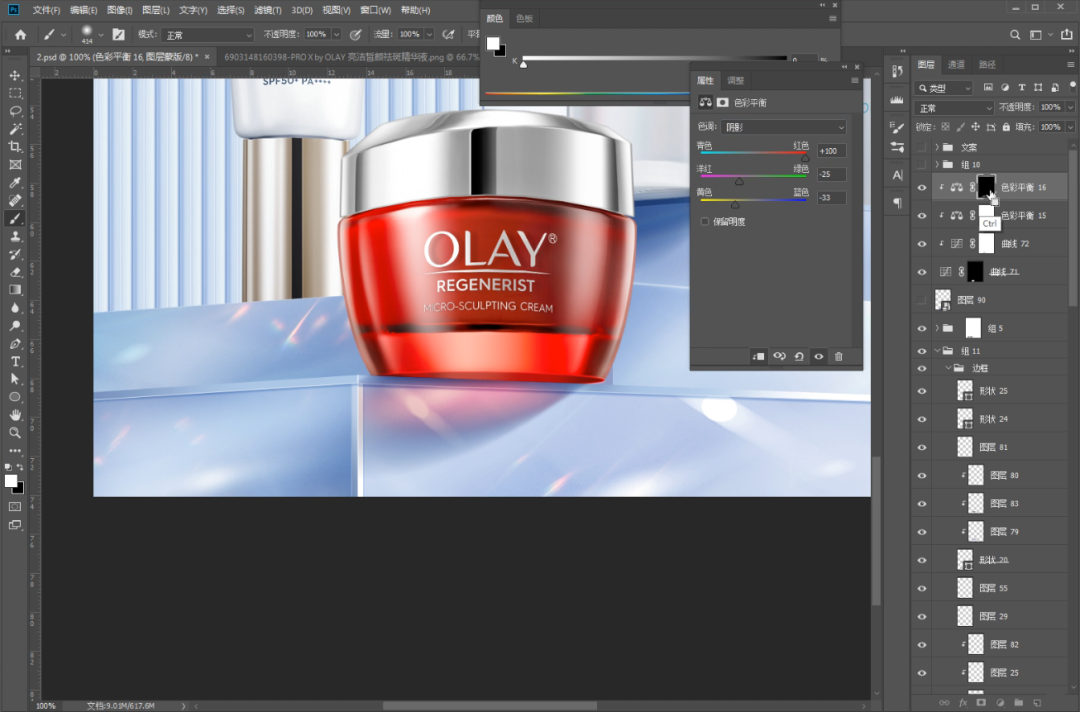Click the Home icon in options bar
The image size is (1080, 712).
pyautogui.click(x=21, y=34)
